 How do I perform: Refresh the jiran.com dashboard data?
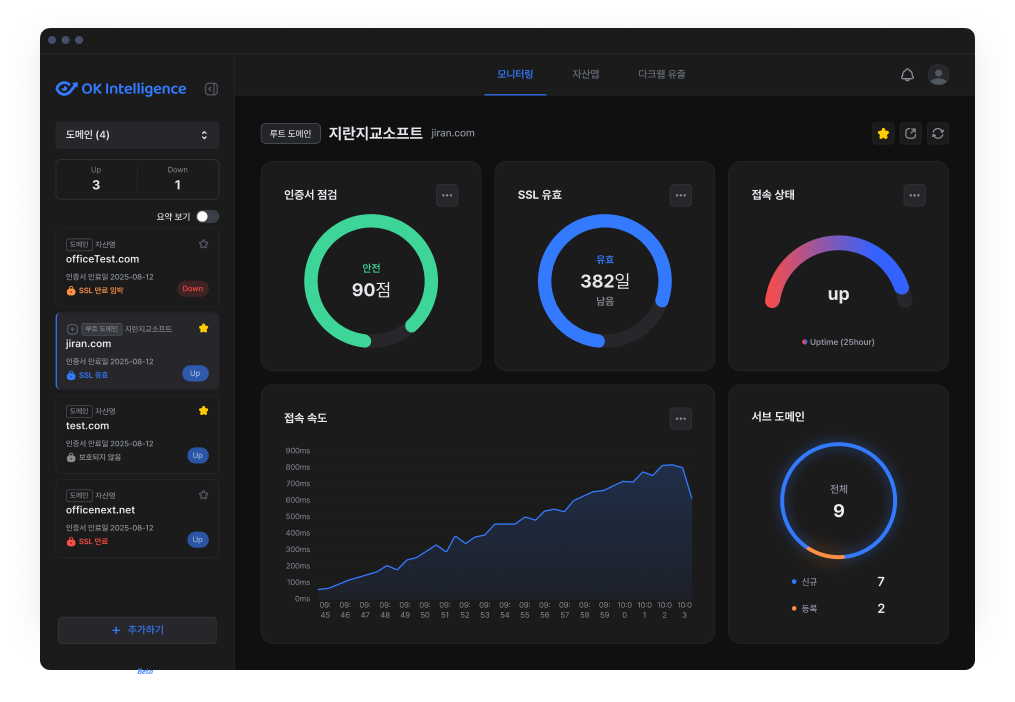pyautogui.click(x=937, y=133)
